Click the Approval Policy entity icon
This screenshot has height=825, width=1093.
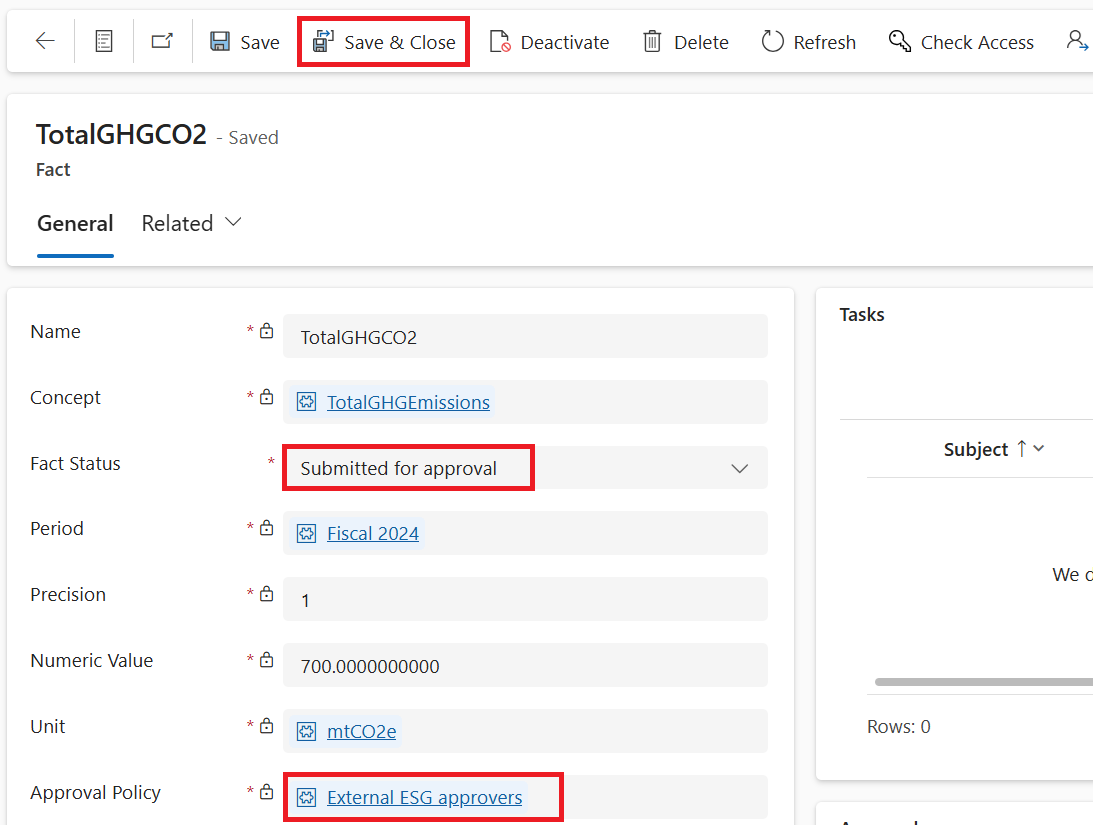coord(307,798)
